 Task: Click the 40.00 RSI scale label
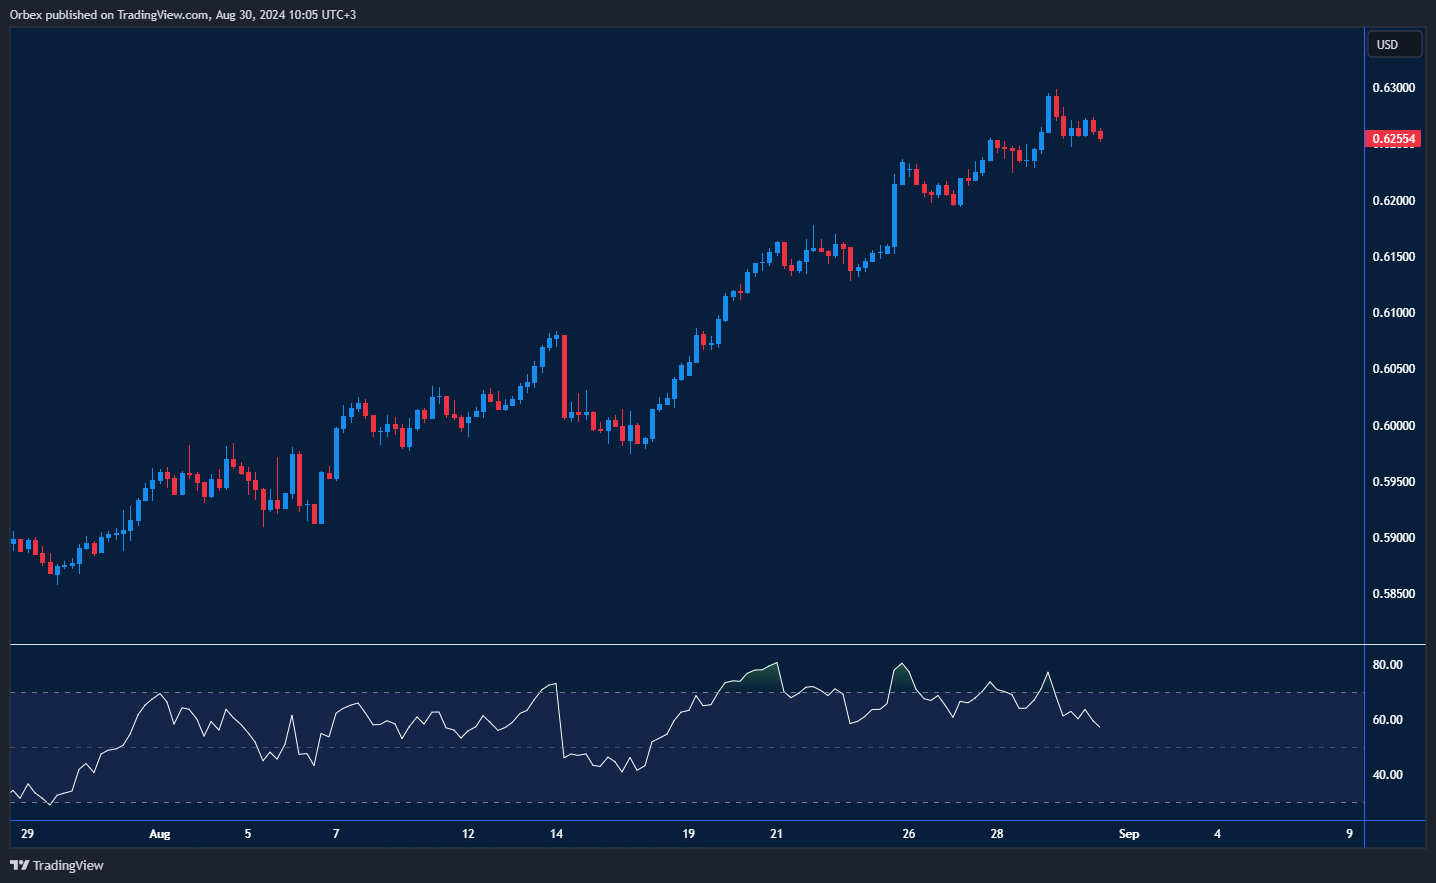pos(1387,775)
